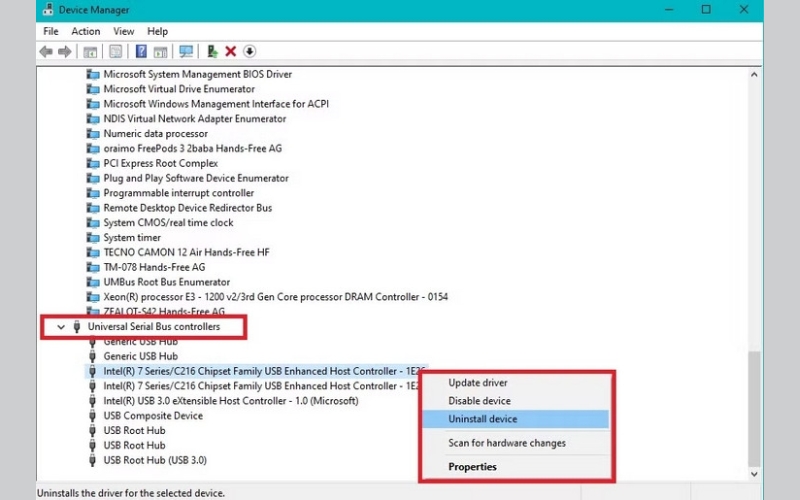Select Microsoft Virtual Drive Enumerator row
800x500 pixels.
[179, 89]
